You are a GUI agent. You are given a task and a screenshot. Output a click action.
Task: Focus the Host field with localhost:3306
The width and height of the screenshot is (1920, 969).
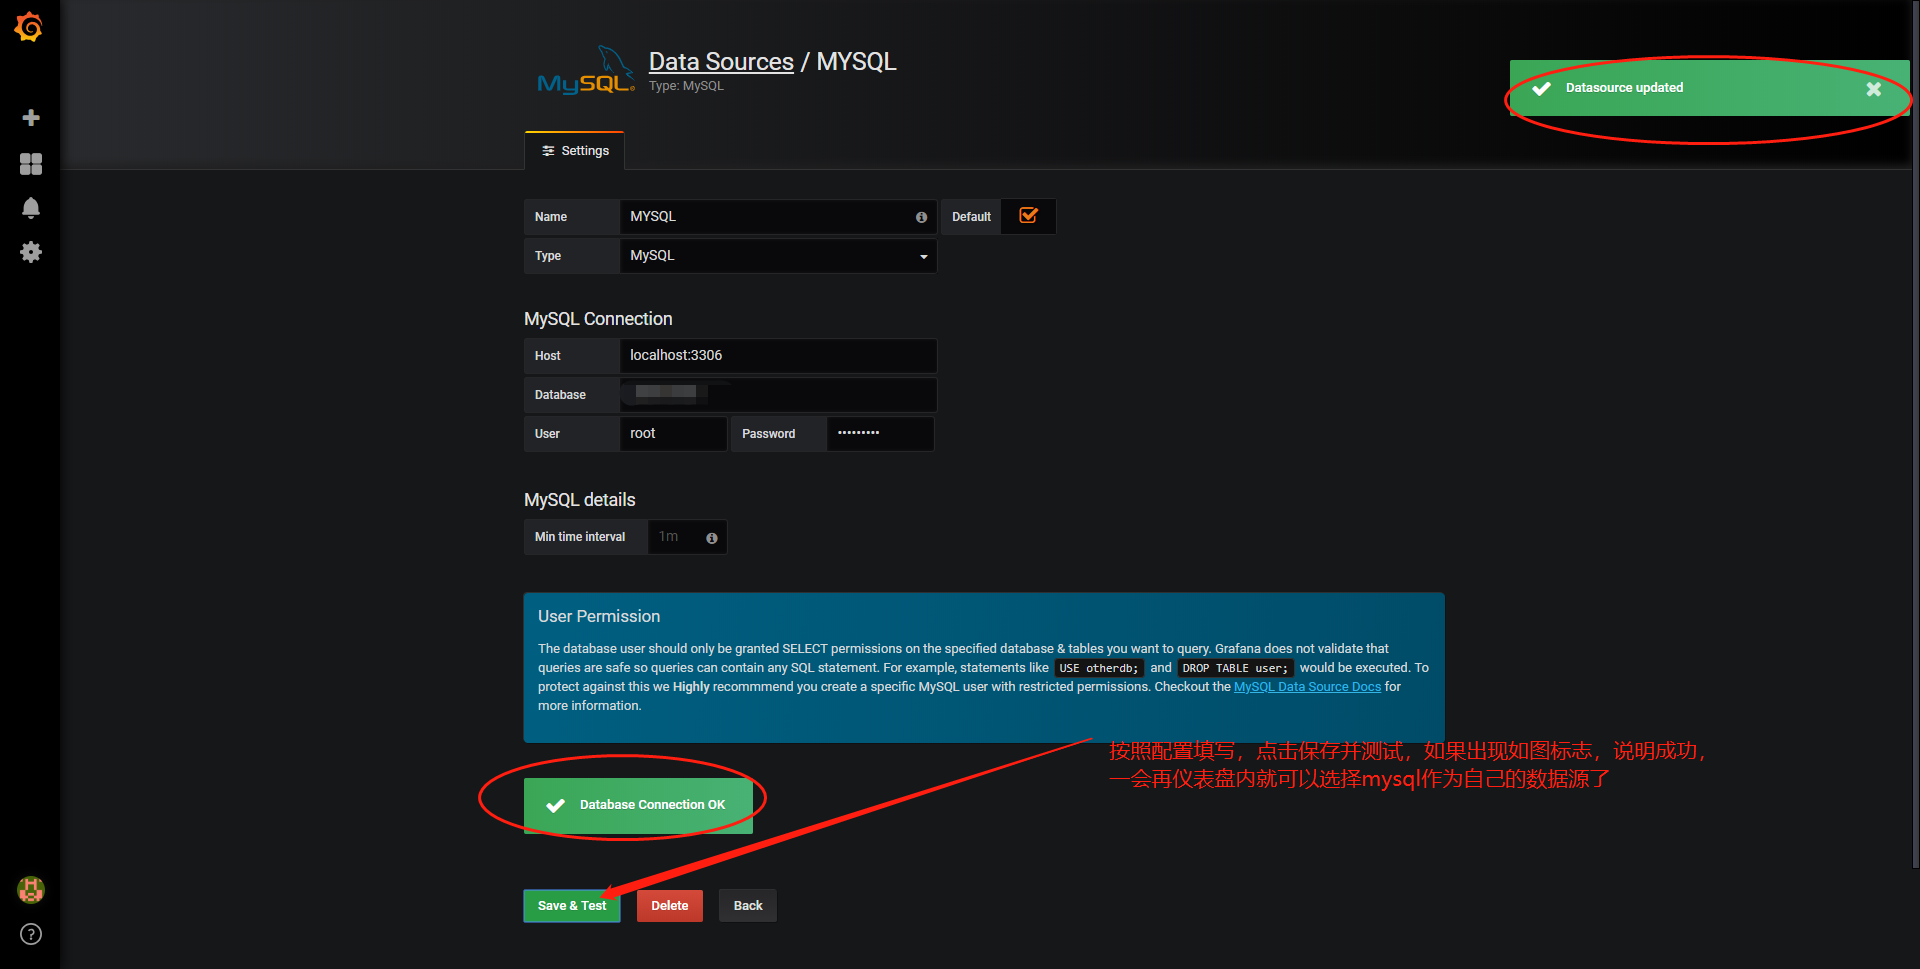pyautogui.click(x=778, y=356)
